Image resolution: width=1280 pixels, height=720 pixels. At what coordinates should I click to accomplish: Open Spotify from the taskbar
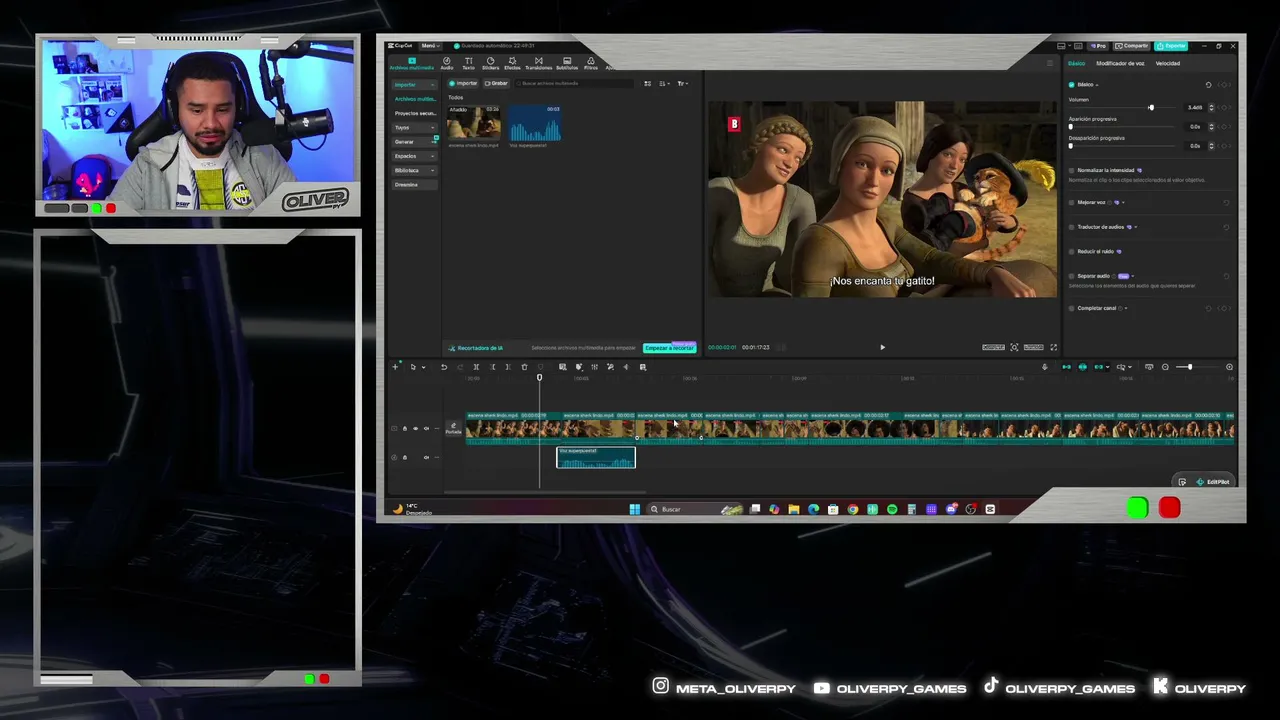(x=892, y=509)
